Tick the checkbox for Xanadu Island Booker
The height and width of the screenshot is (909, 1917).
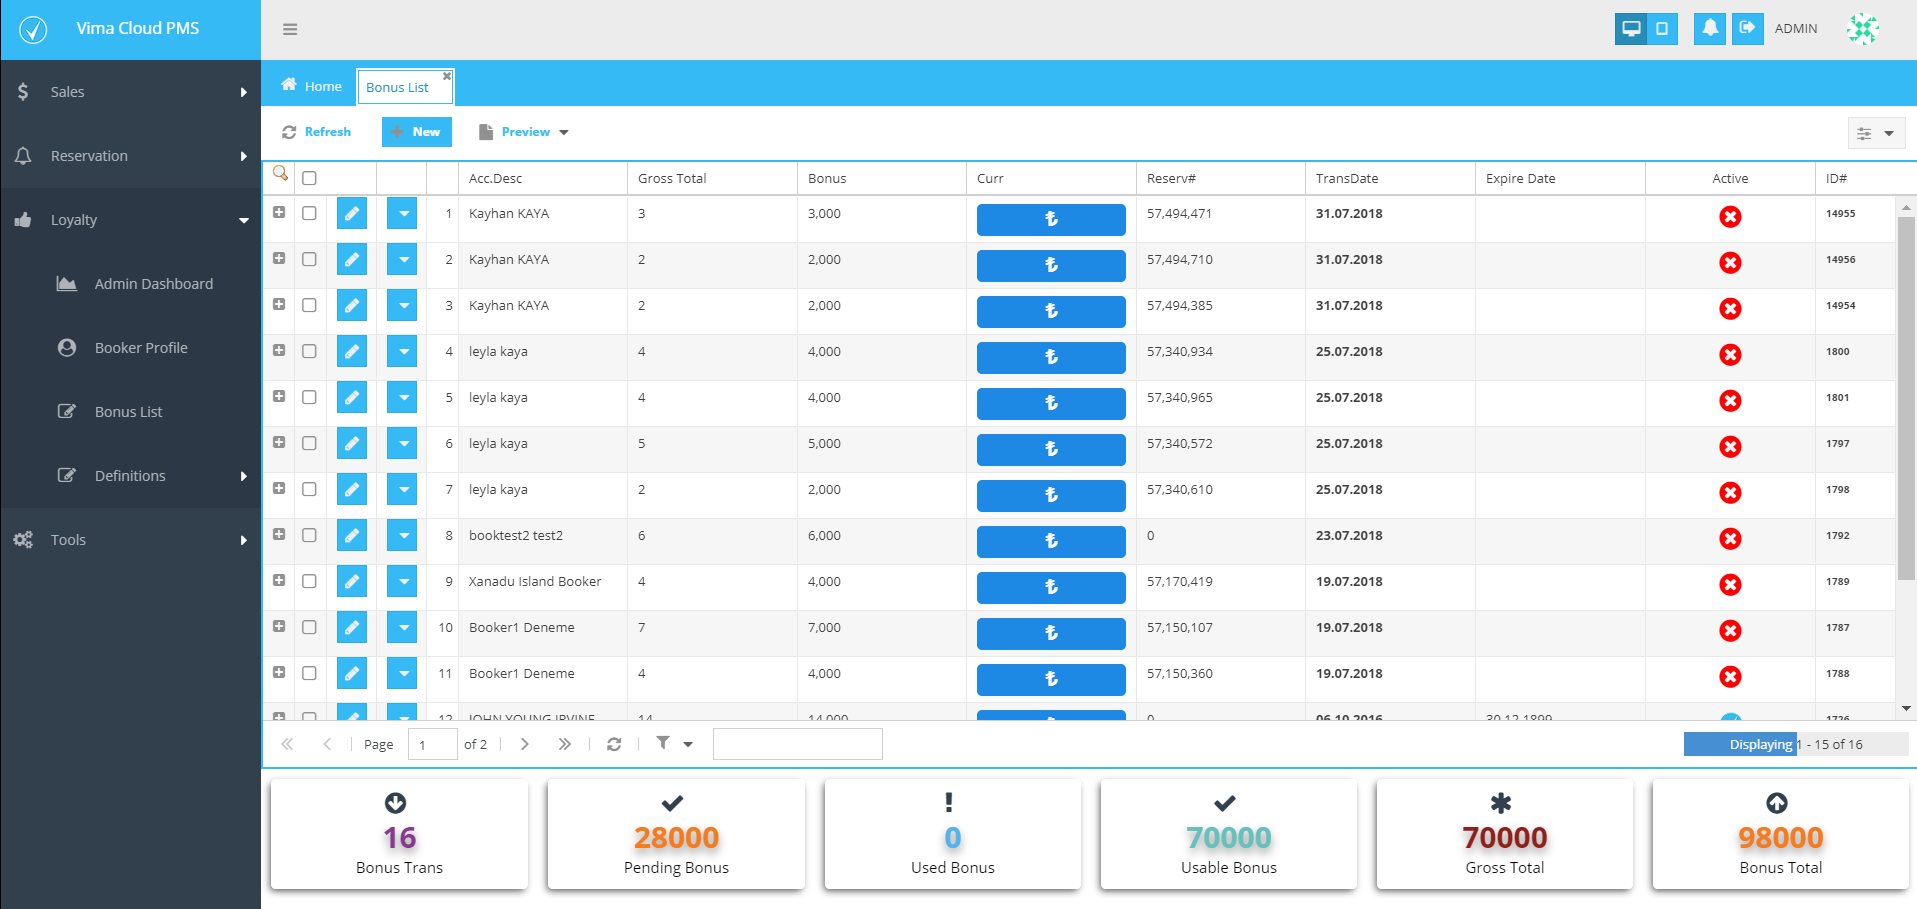(309, 581)
